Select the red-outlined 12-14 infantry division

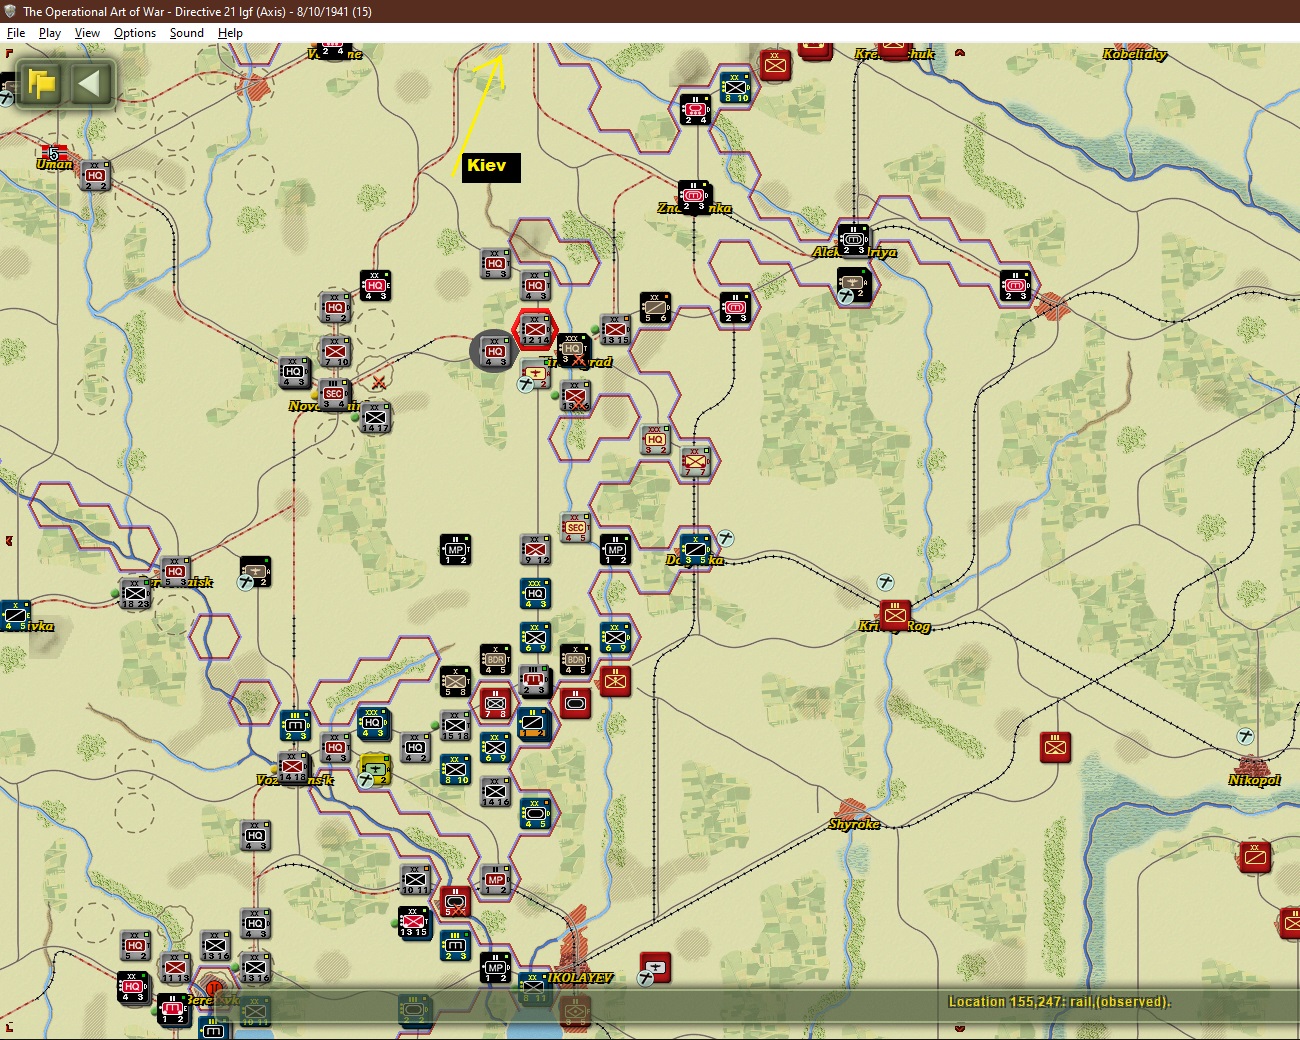pos(535,328)
